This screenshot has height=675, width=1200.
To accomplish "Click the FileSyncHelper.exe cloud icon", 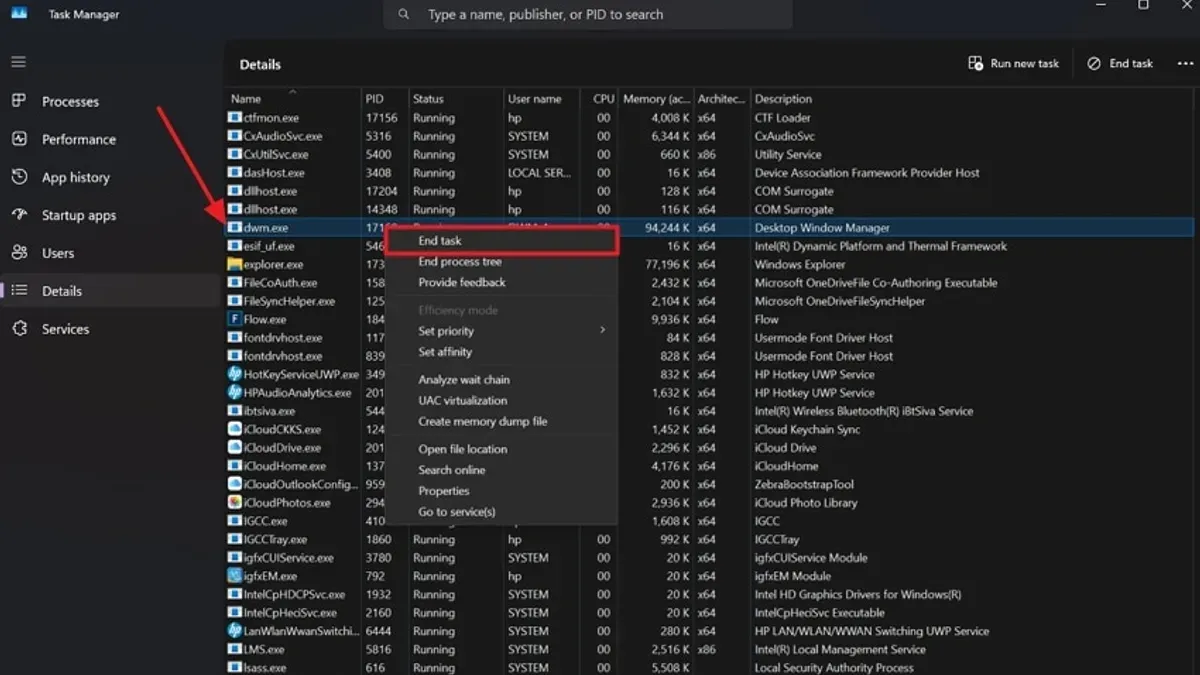I will tap(235, 301).
